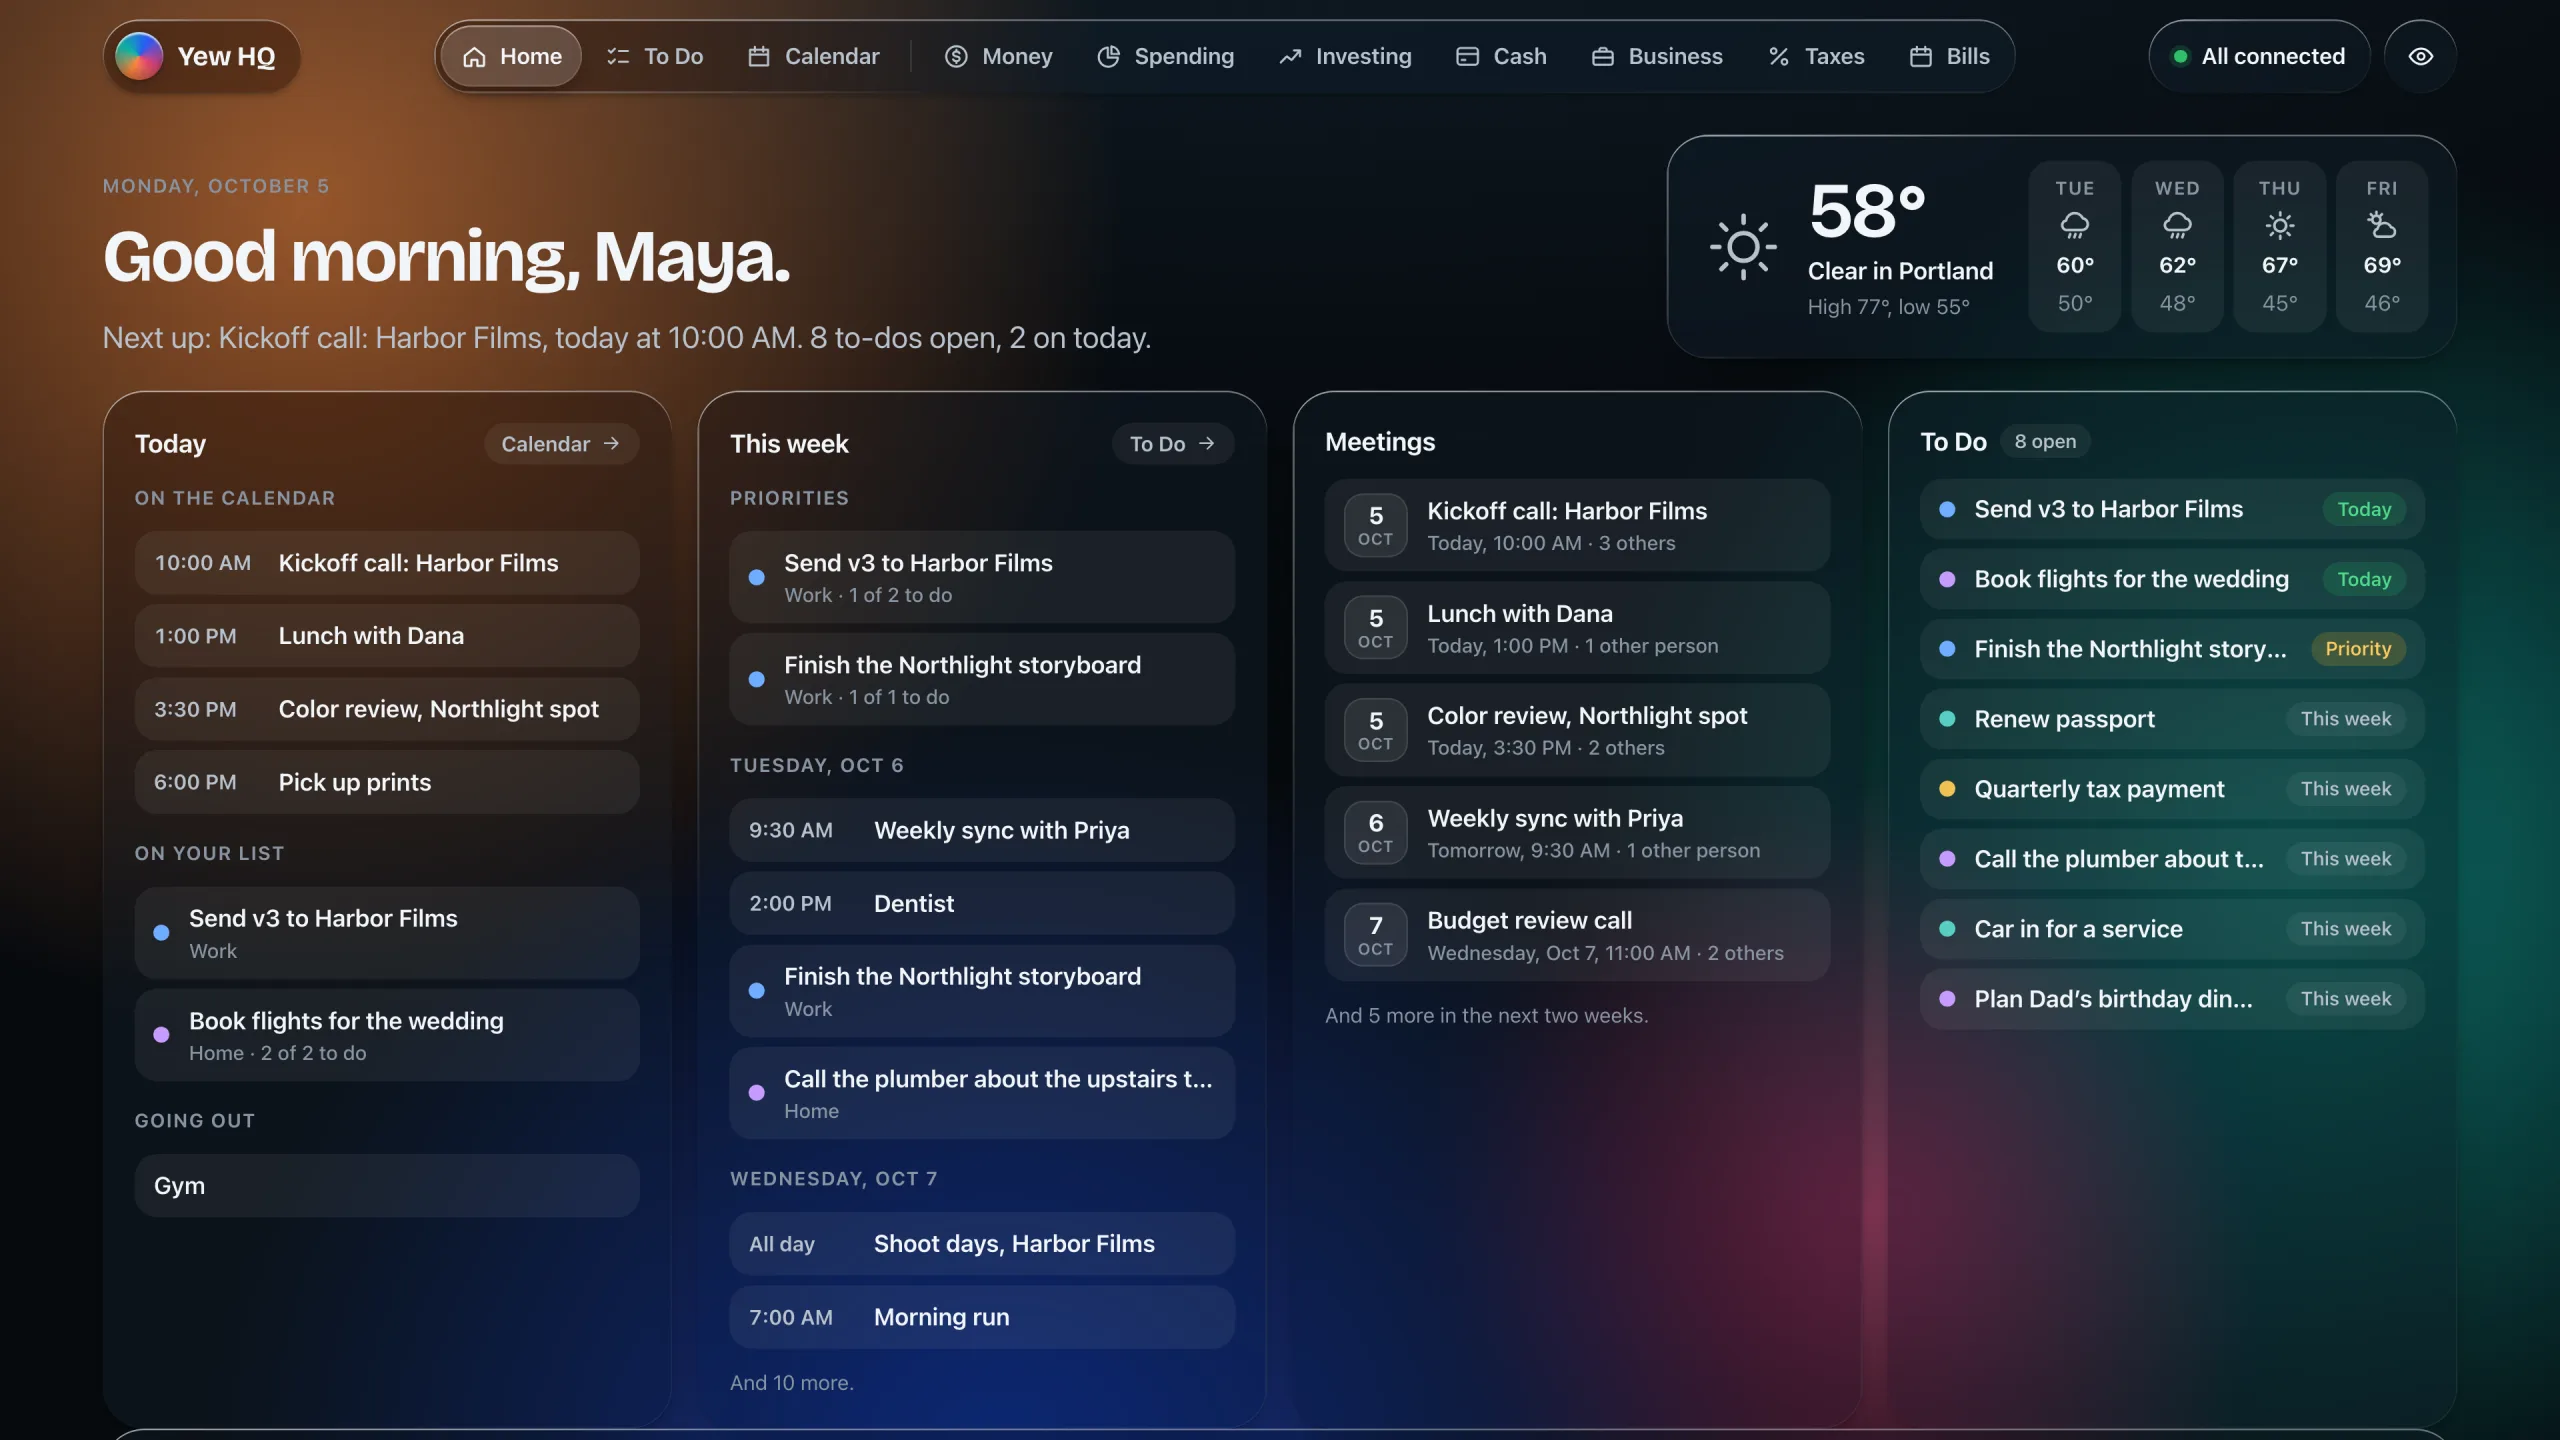Open the 6:00 PM Pick up prints event

pyautogui.click(x=387, y=782)
